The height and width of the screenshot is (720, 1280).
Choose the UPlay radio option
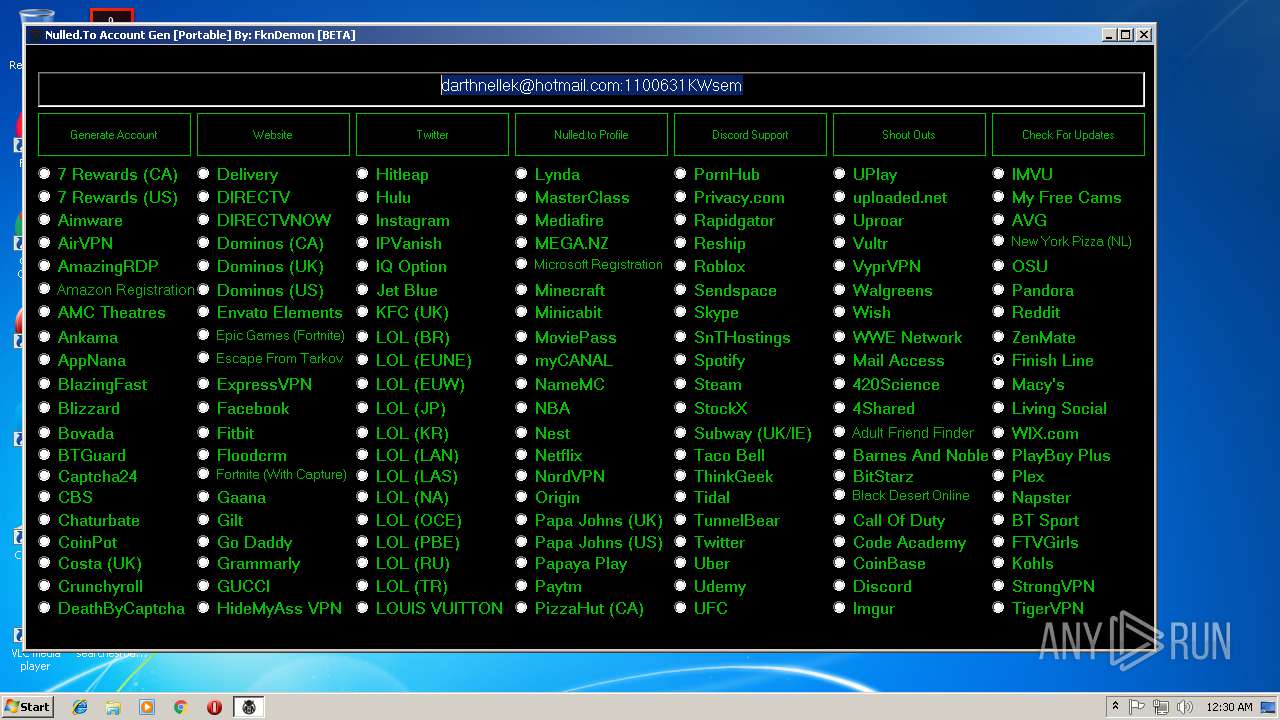point(839,174)
